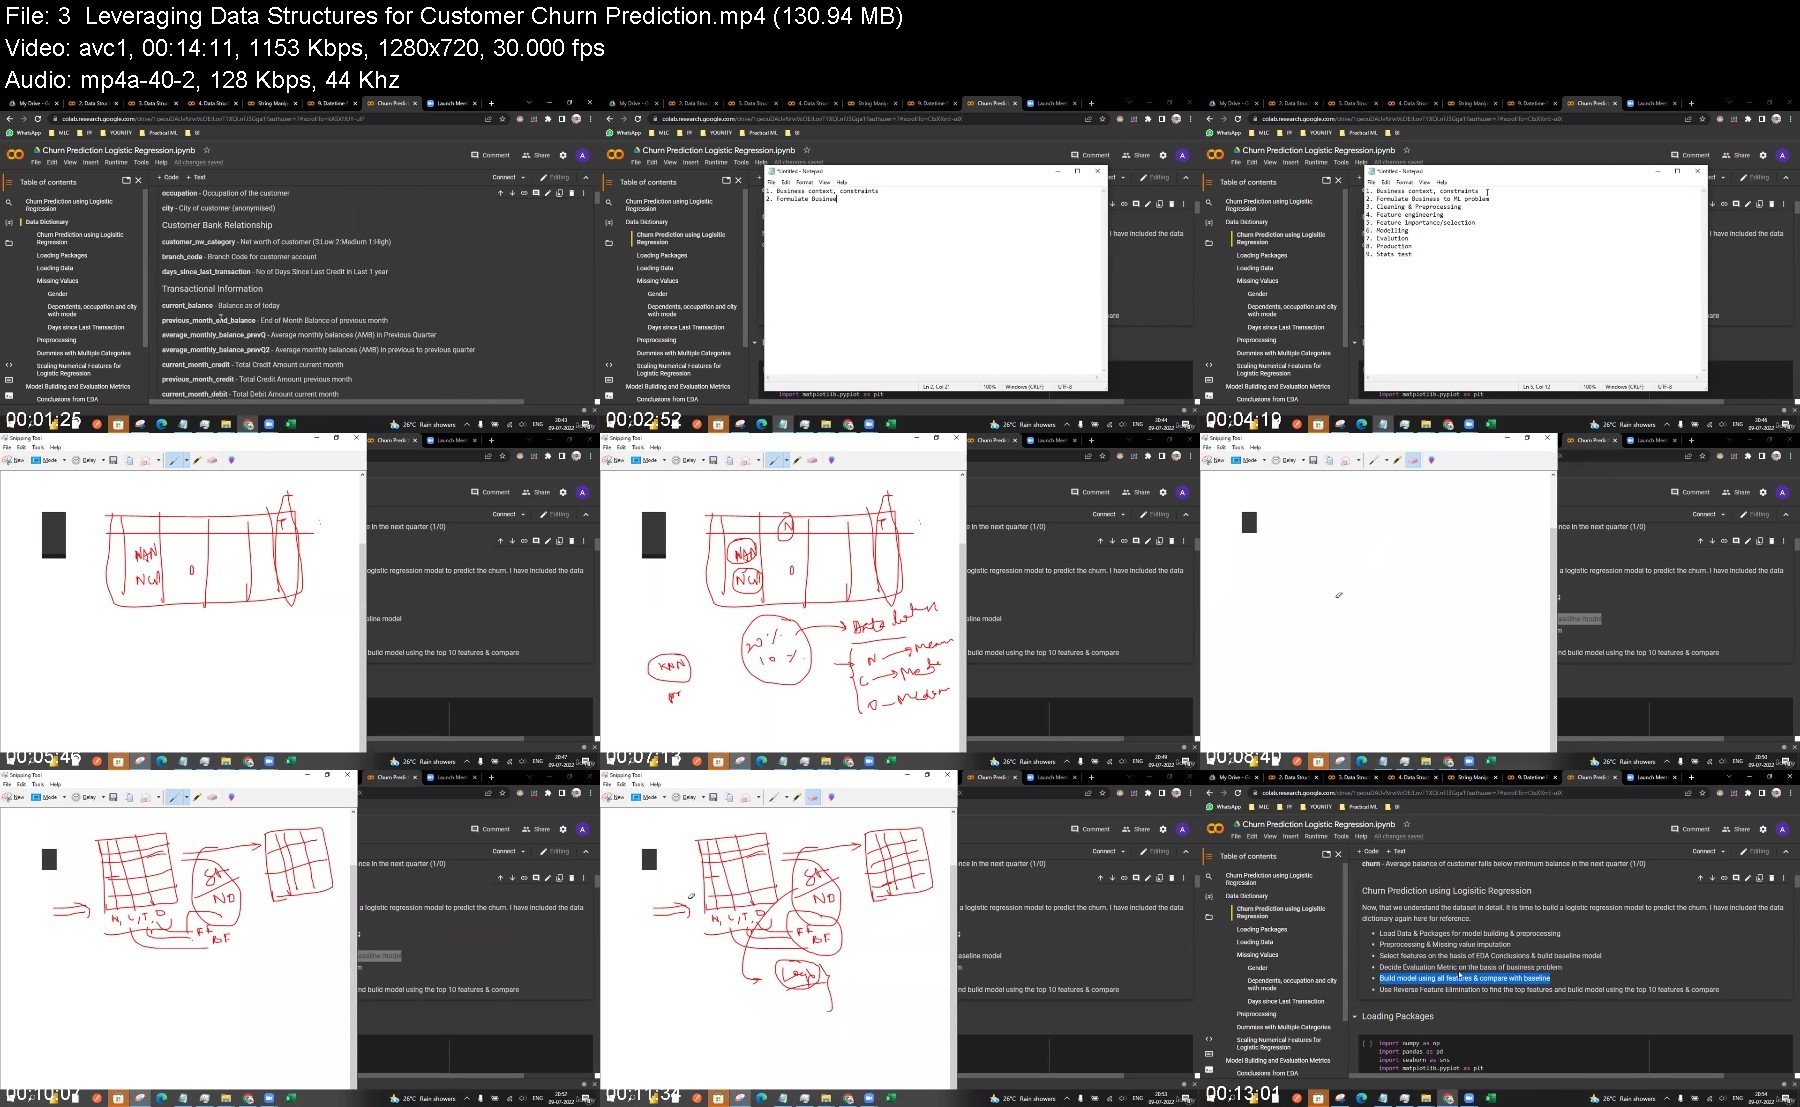The height and width of the screenshot is (1107, 1800).
Task: Open code snippets icon in 00:01:25 frame
Action: (x=9, y=365)
